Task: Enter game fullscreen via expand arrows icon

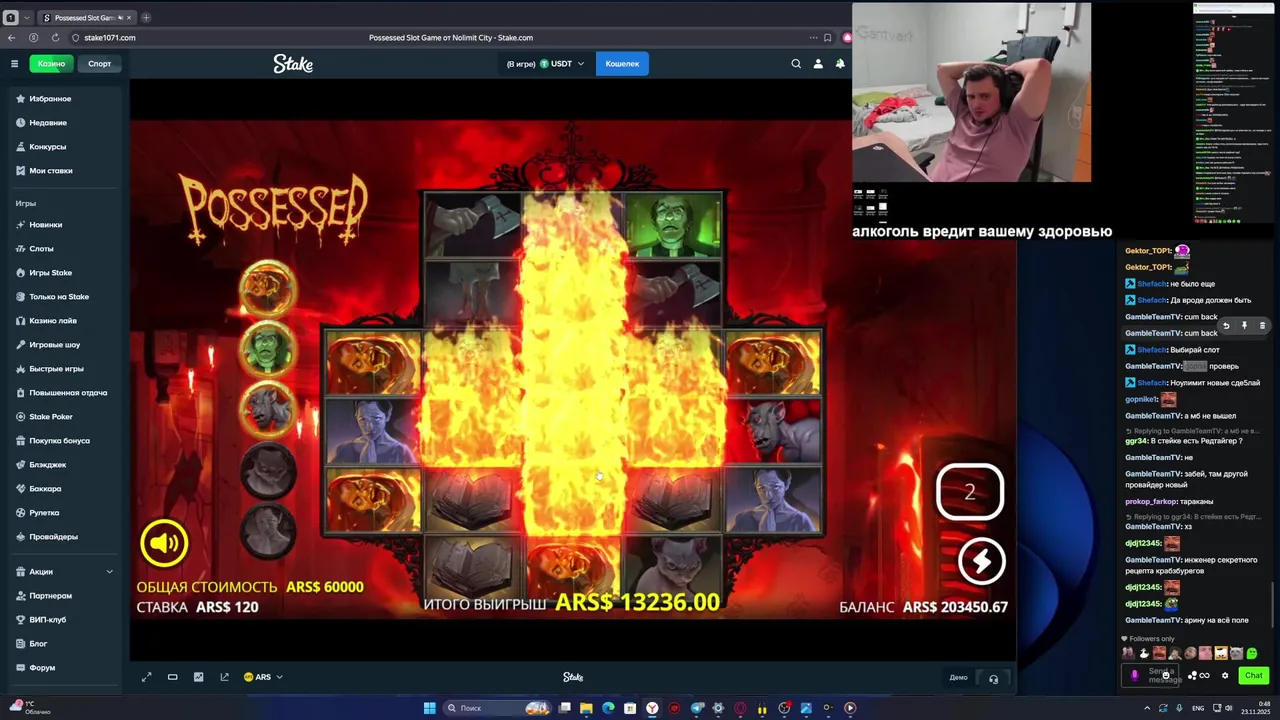Action: pos(146,677)
